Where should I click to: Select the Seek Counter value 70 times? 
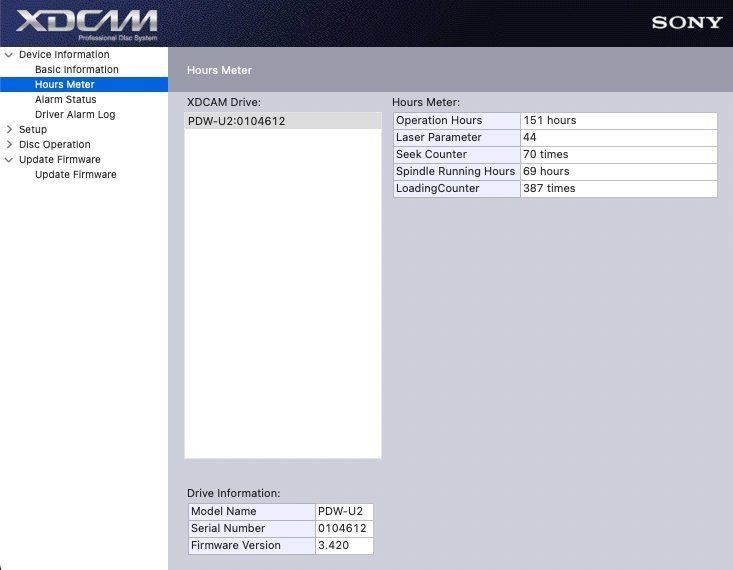545,155
